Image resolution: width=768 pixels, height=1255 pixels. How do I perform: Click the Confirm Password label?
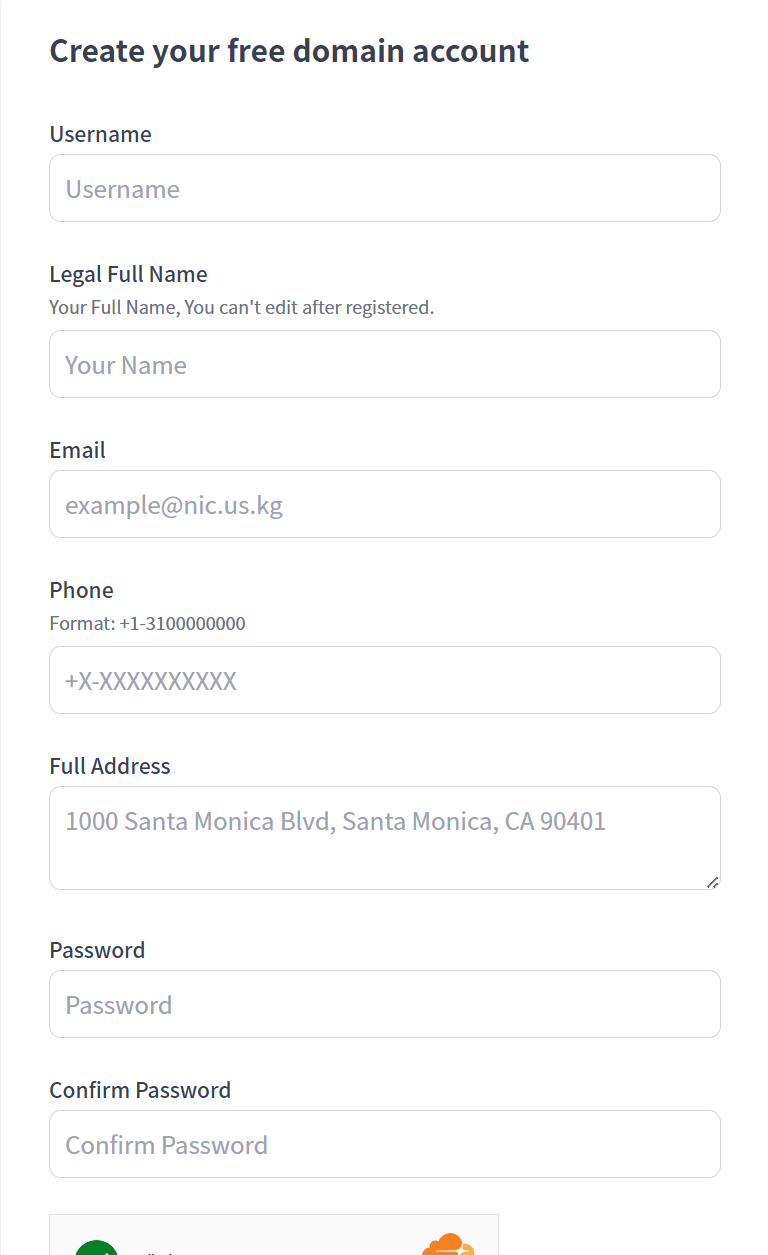(140, 1090)
